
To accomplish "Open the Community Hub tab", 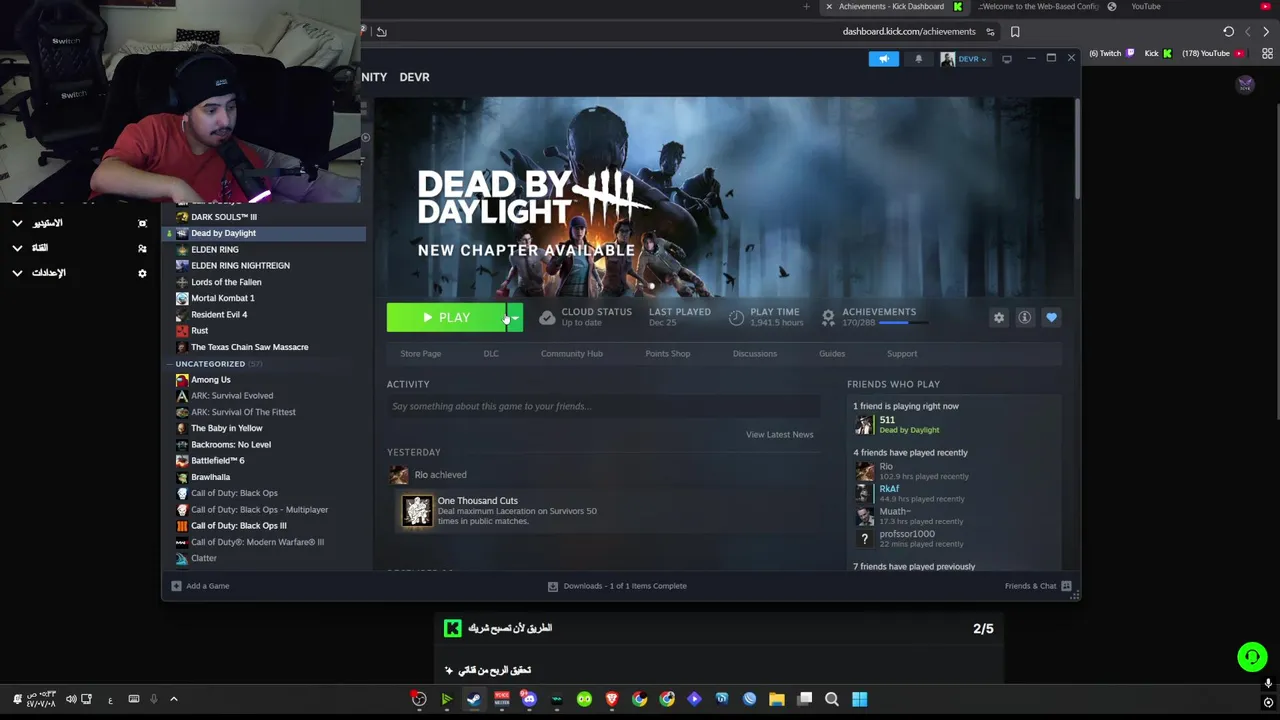I will (572, 353).
